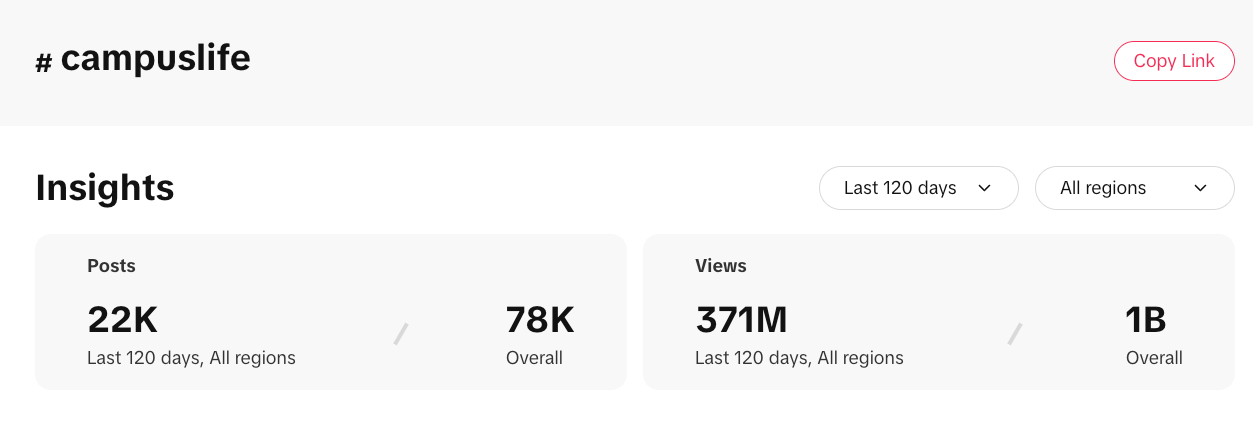Click the Copy Link button
The height and width of the screenshot is (425, 1253).
1174,61
